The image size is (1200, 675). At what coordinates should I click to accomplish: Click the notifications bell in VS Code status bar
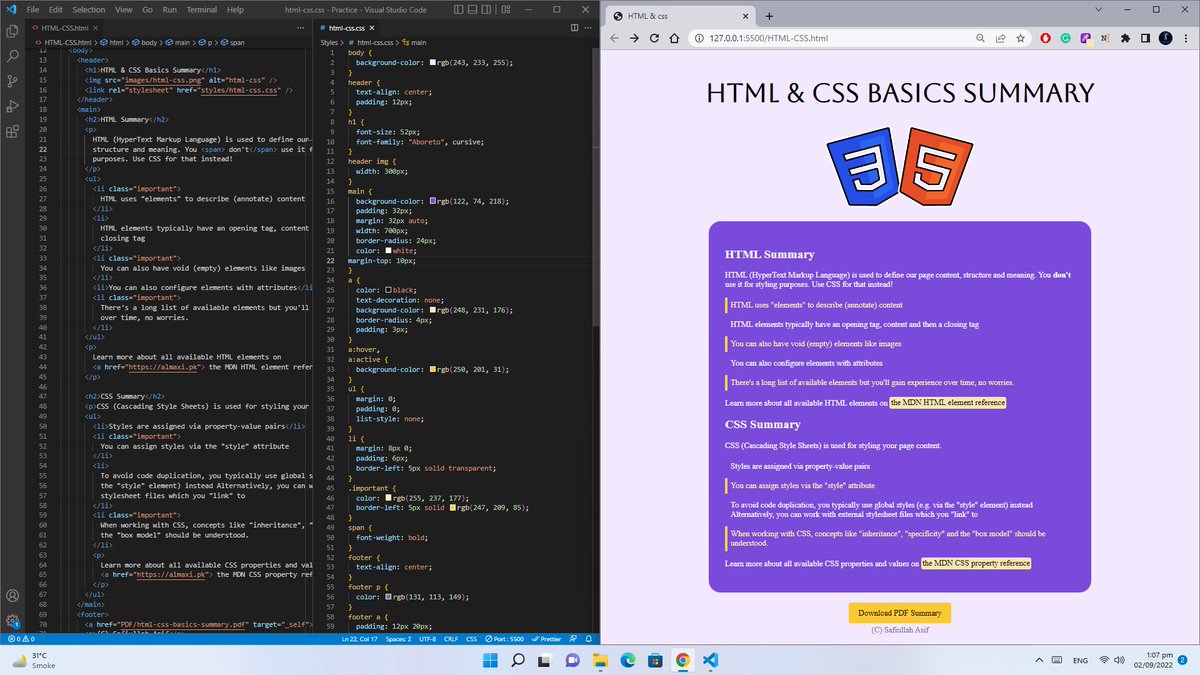point(589,638)
